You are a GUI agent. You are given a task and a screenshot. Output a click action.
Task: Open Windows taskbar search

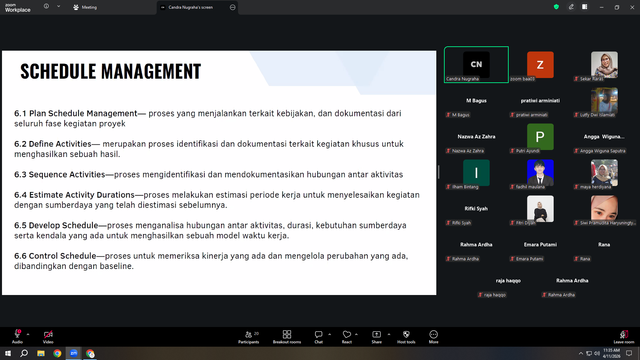coord(24,353)
